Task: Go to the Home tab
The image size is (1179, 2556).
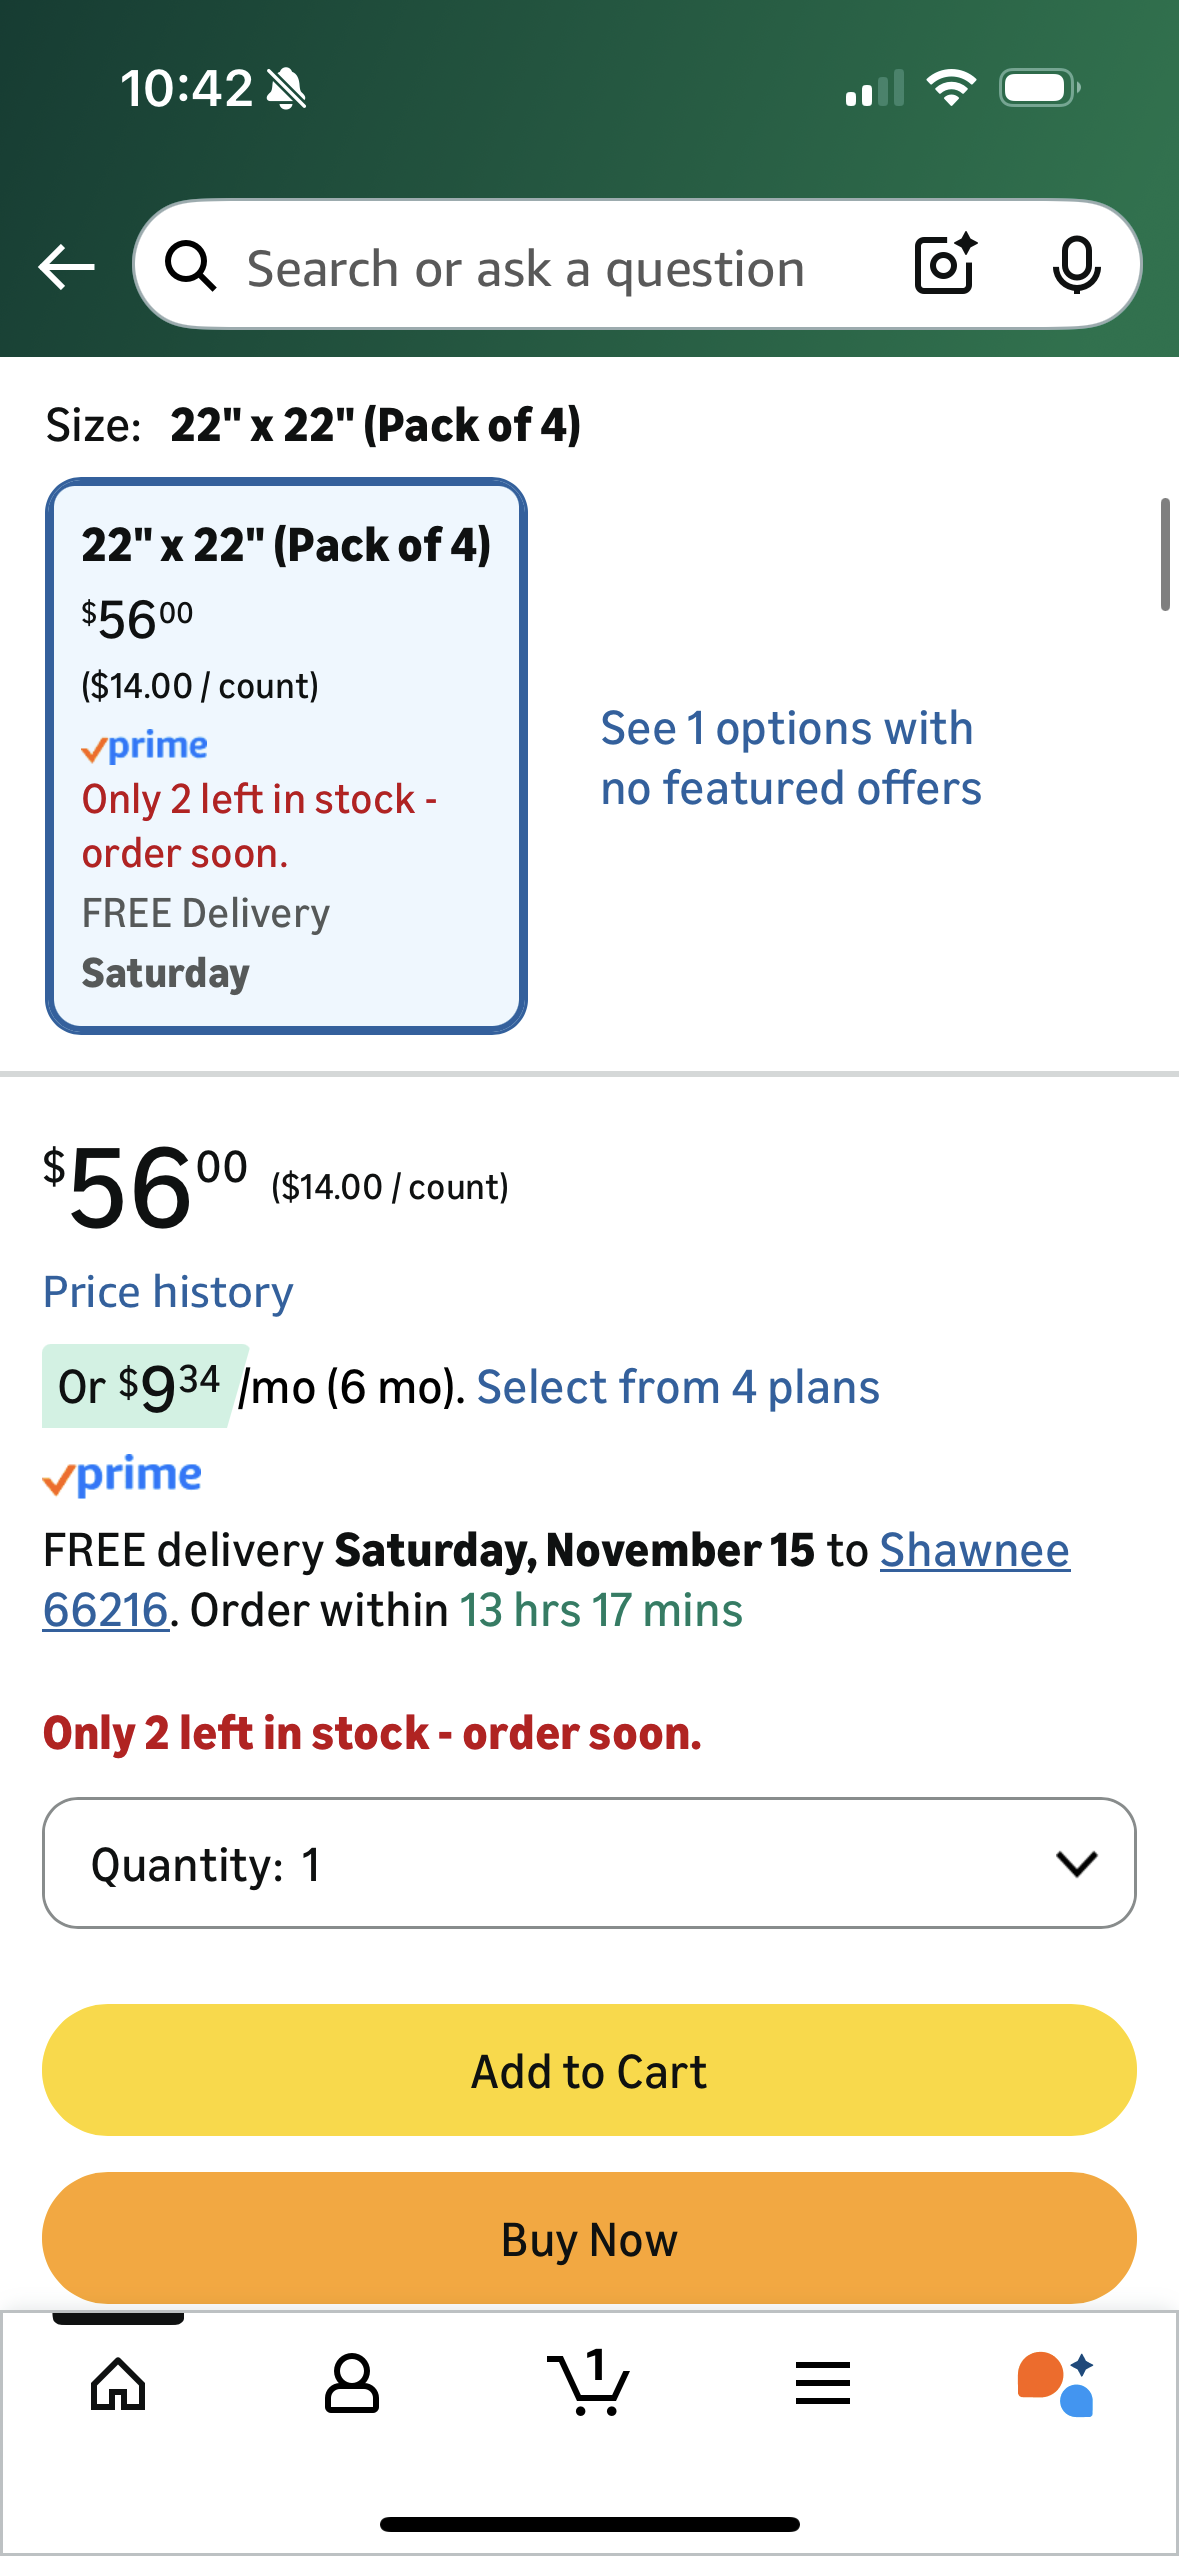Action: click(118, 2384)
